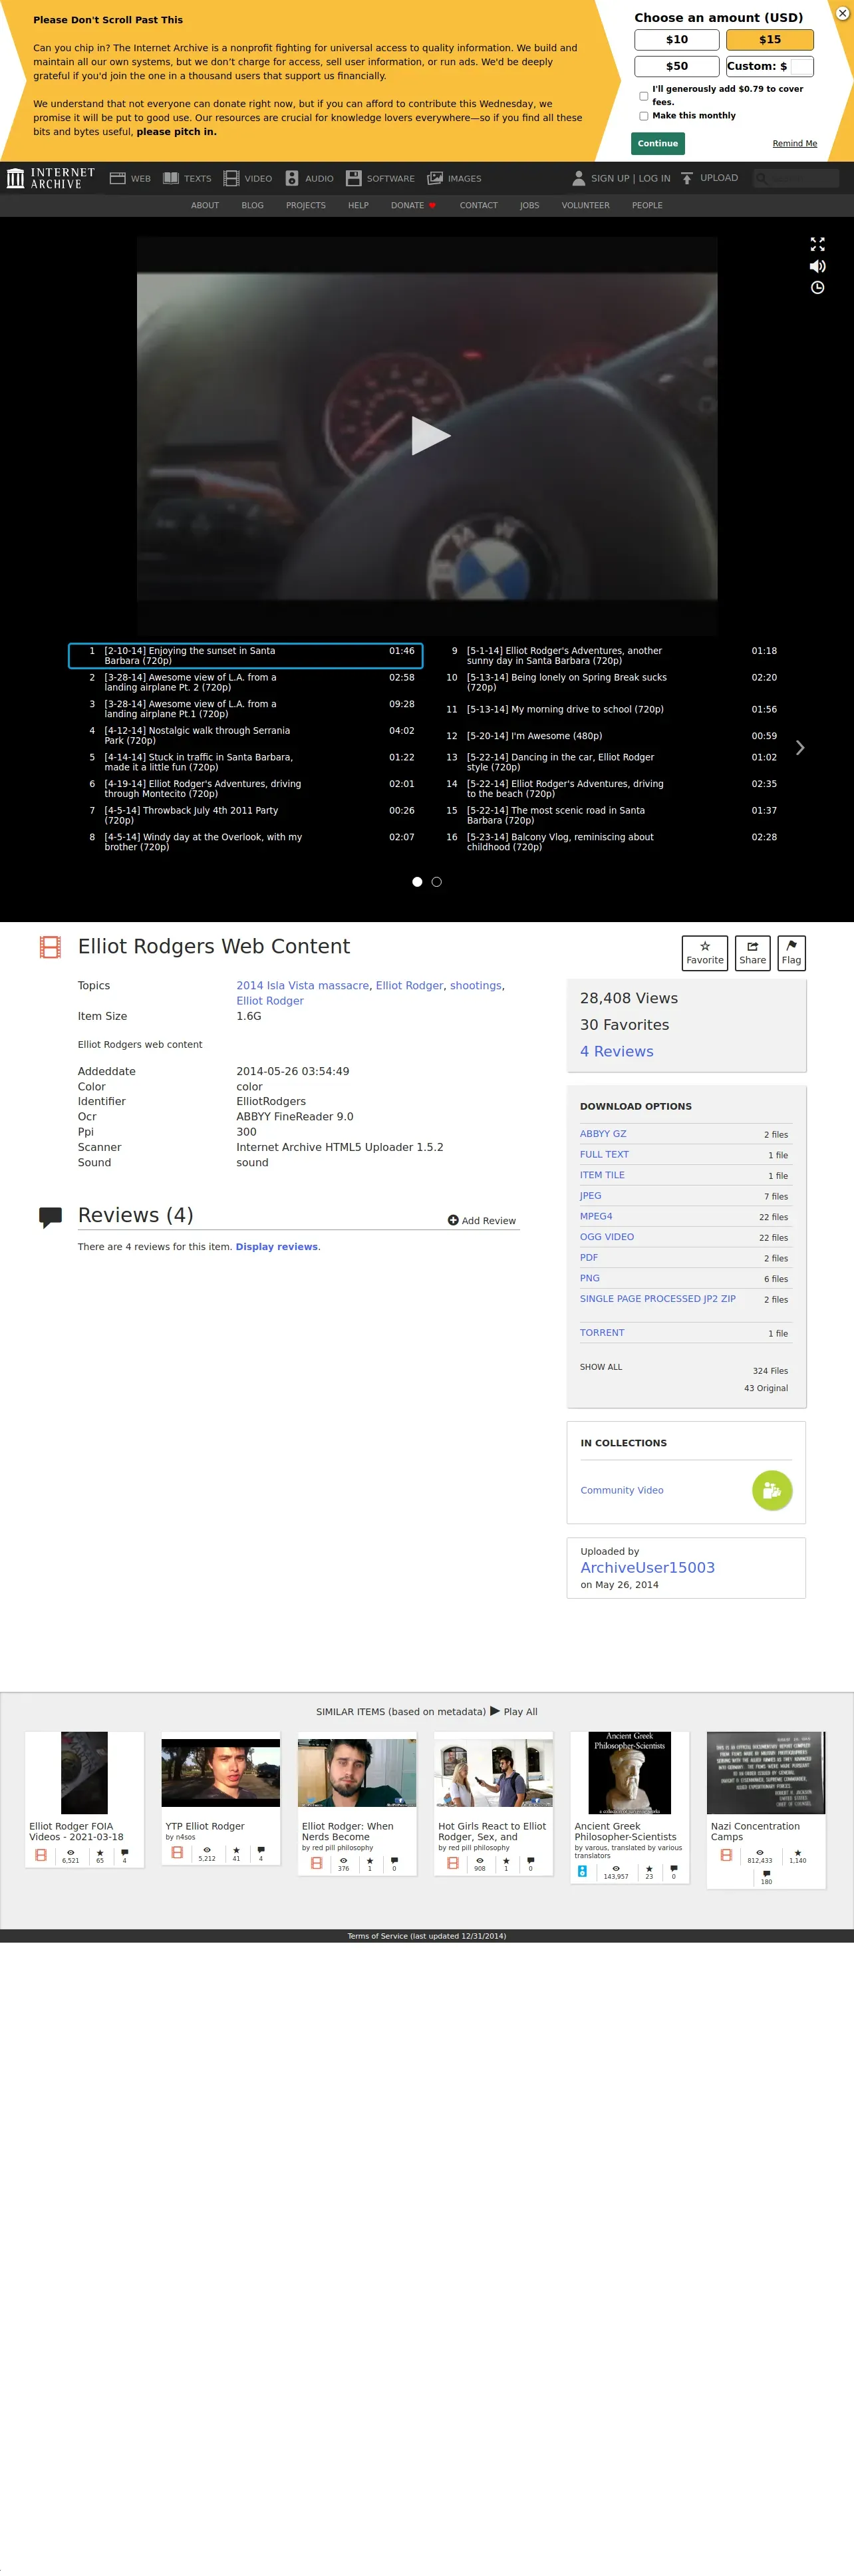This screenshot has height=2576, width=854.
Task: Open the 2014 Isla Vista massacre topic
Action: 302,986
